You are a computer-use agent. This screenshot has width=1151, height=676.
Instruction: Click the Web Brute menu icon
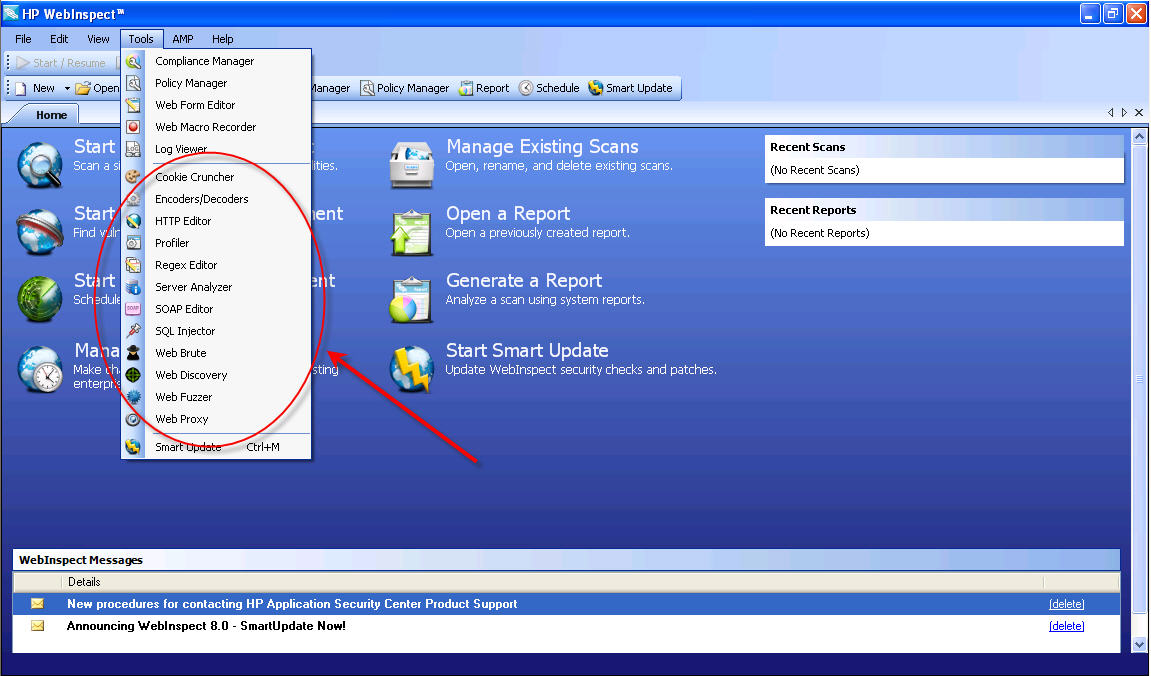coord(133,353)
